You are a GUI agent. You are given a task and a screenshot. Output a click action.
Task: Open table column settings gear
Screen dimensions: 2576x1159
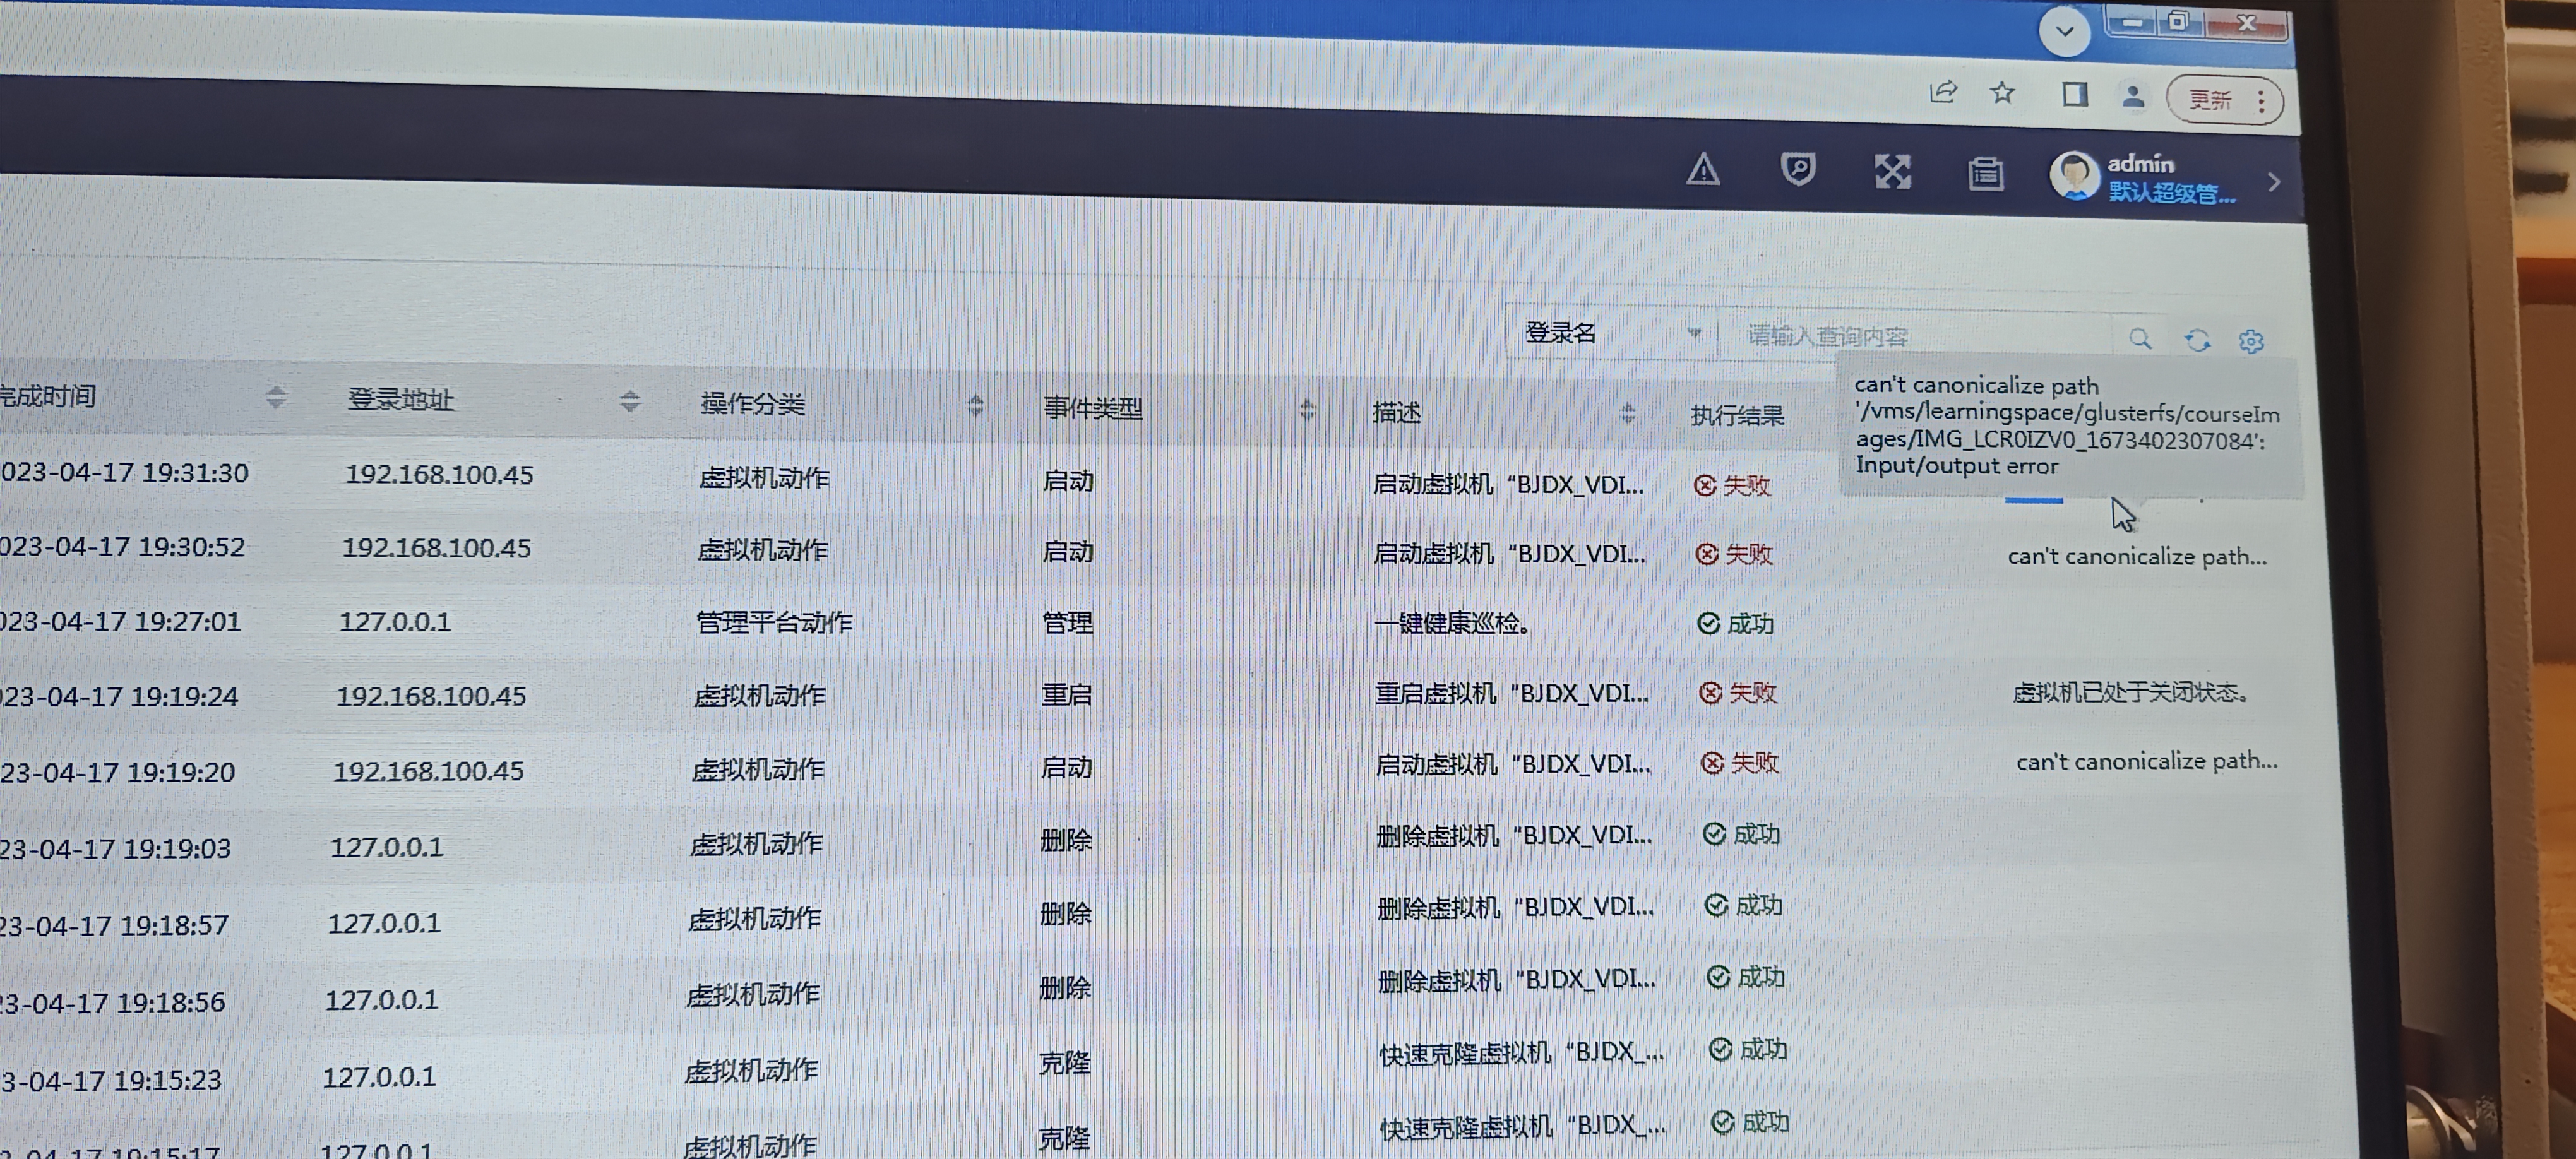click(x=2250, y=342)
